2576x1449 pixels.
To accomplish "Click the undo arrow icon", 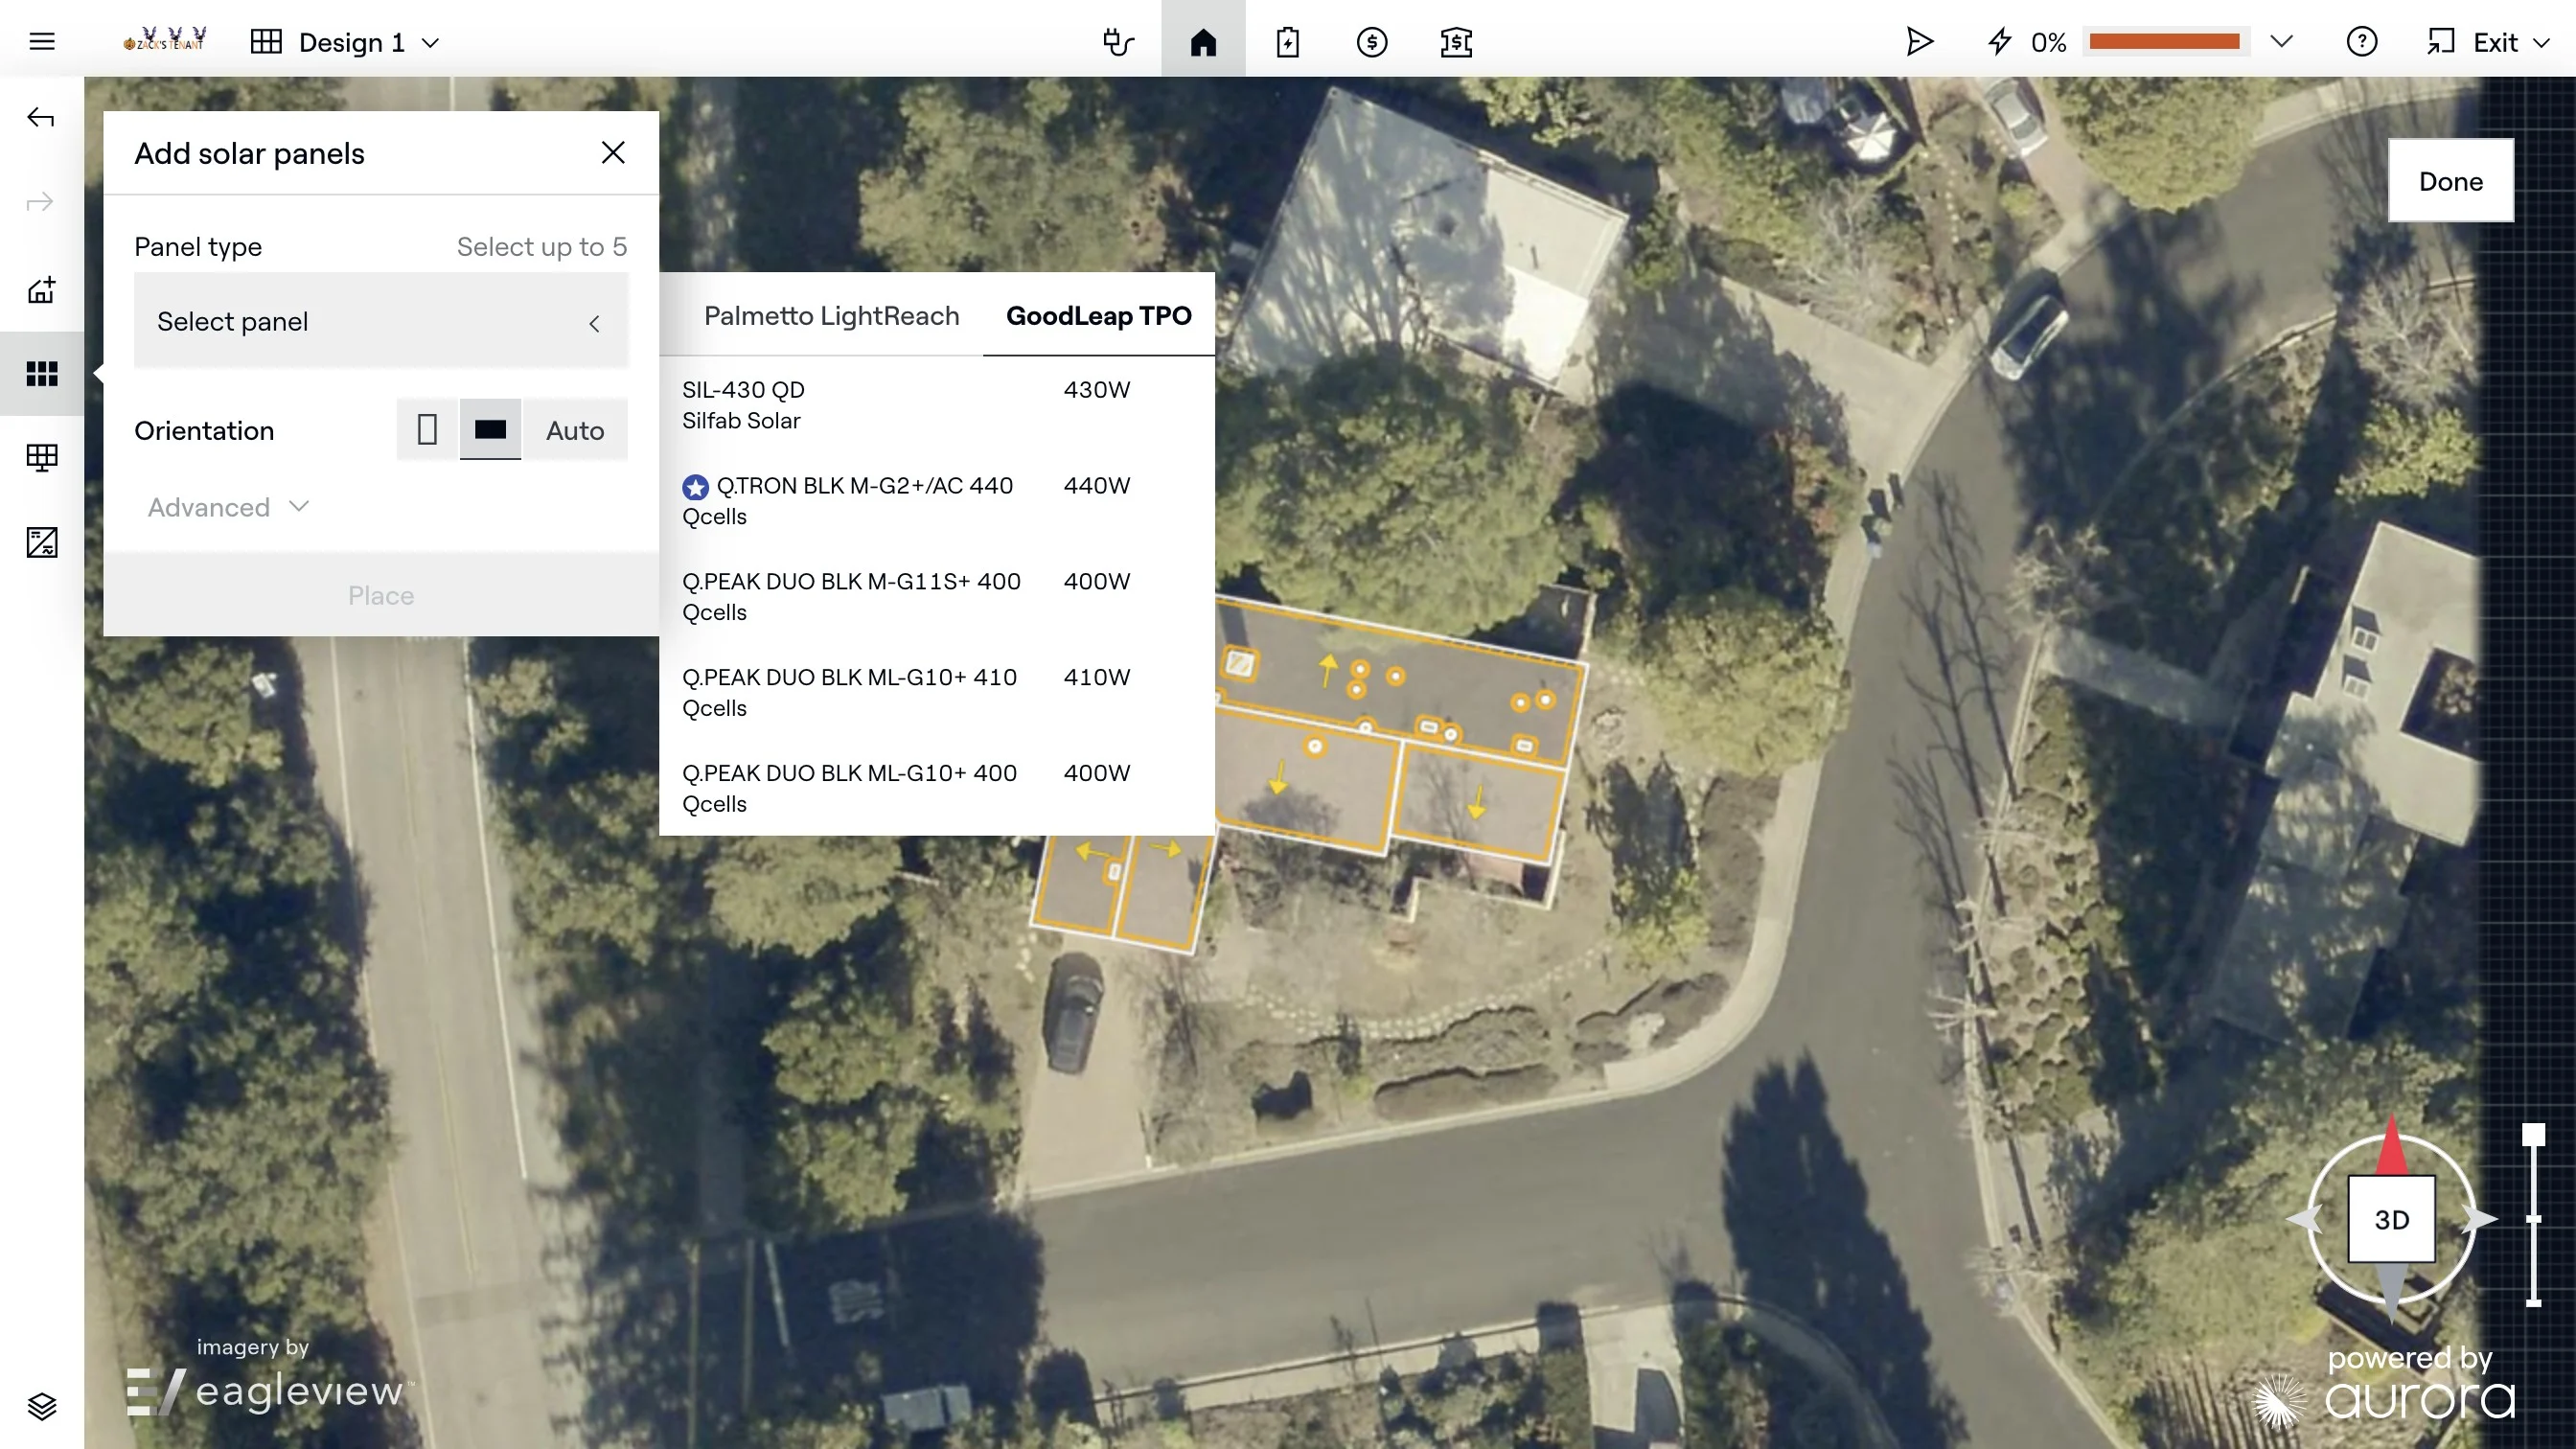I will coord(40,118).
